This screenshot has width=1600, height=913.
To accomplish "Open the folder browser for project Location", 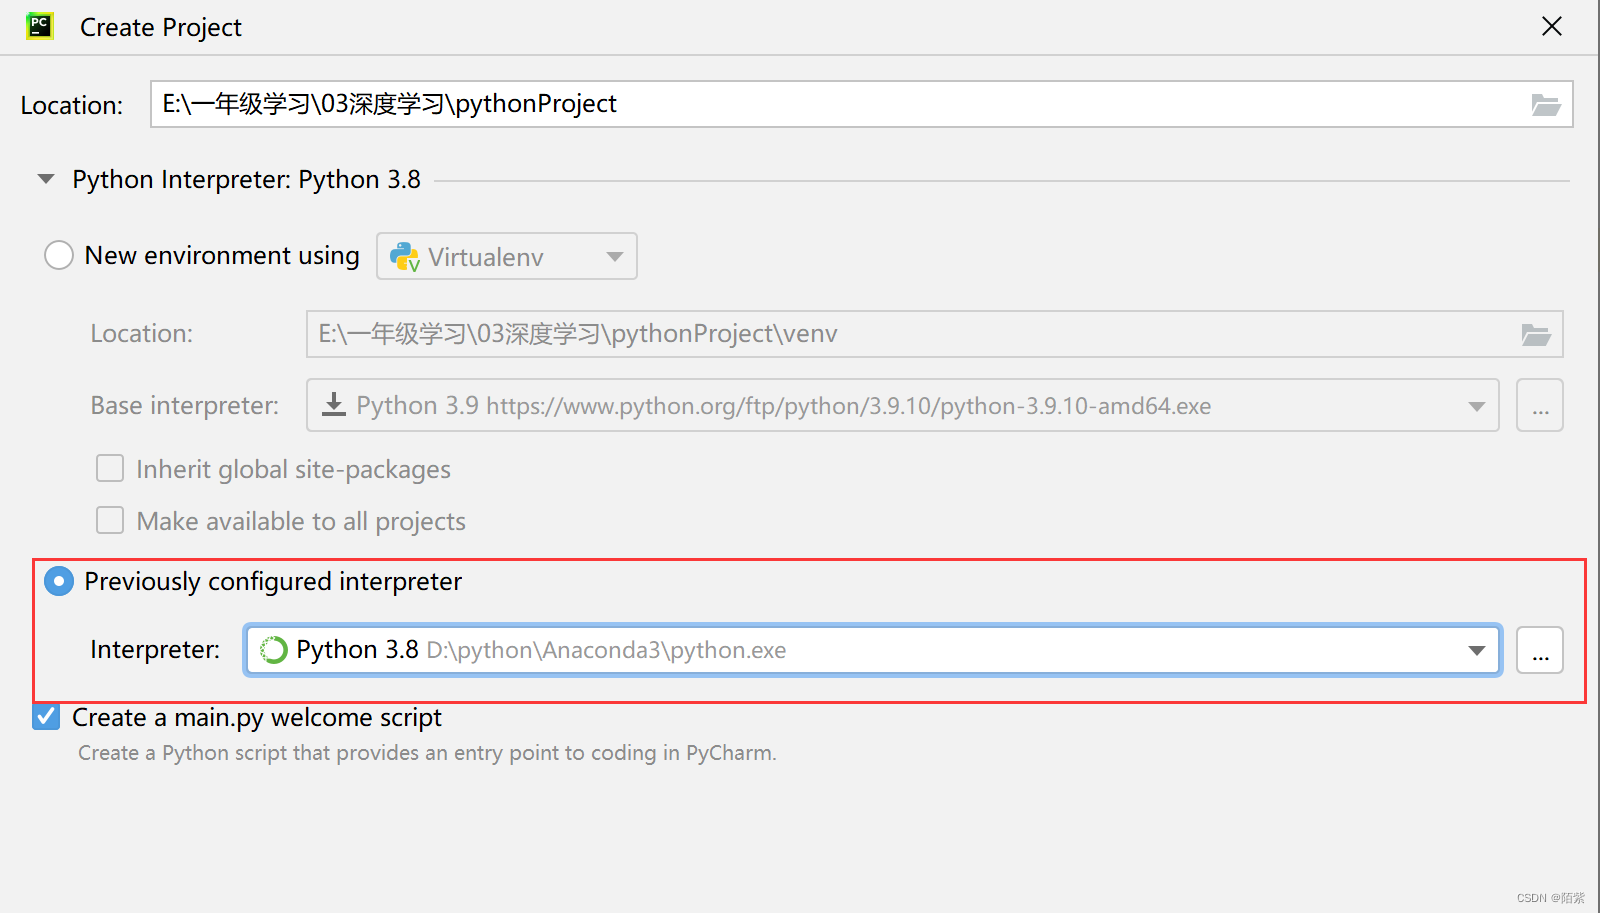I will click(x=1546, y=104).
